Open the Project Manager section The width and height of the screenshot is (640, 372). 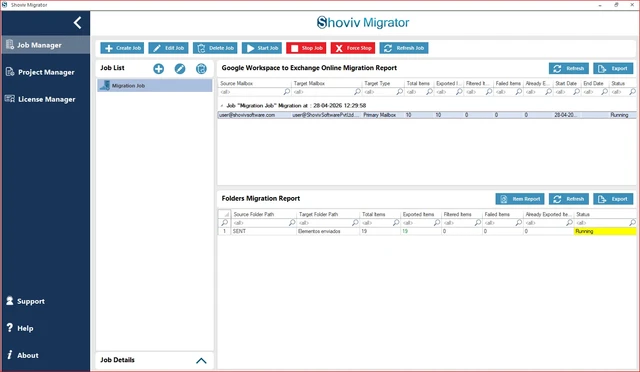[45, 72]
